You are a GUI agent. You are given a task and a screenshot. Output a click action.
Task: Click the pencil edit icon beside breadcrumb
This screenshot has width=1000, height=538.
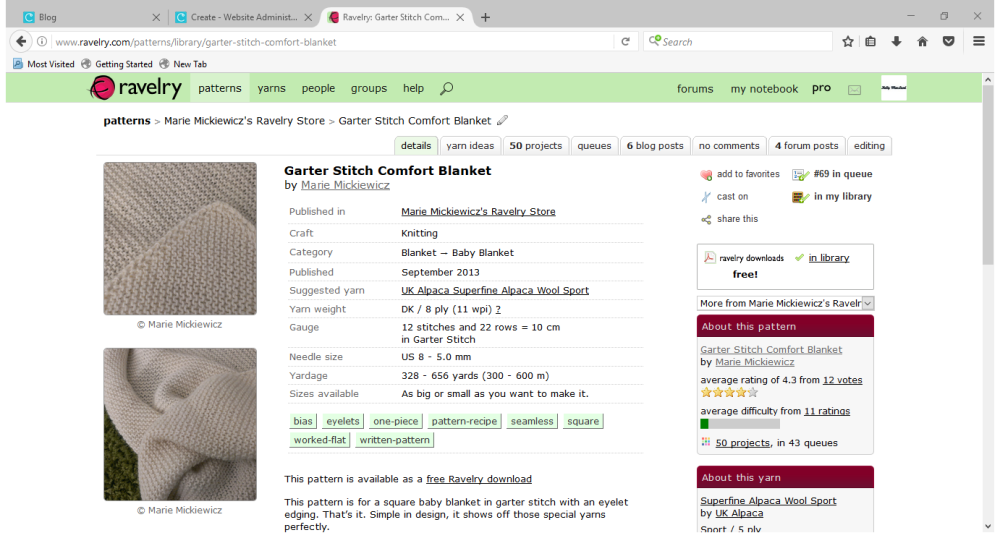pyautogui.click(x=503, y=120)
